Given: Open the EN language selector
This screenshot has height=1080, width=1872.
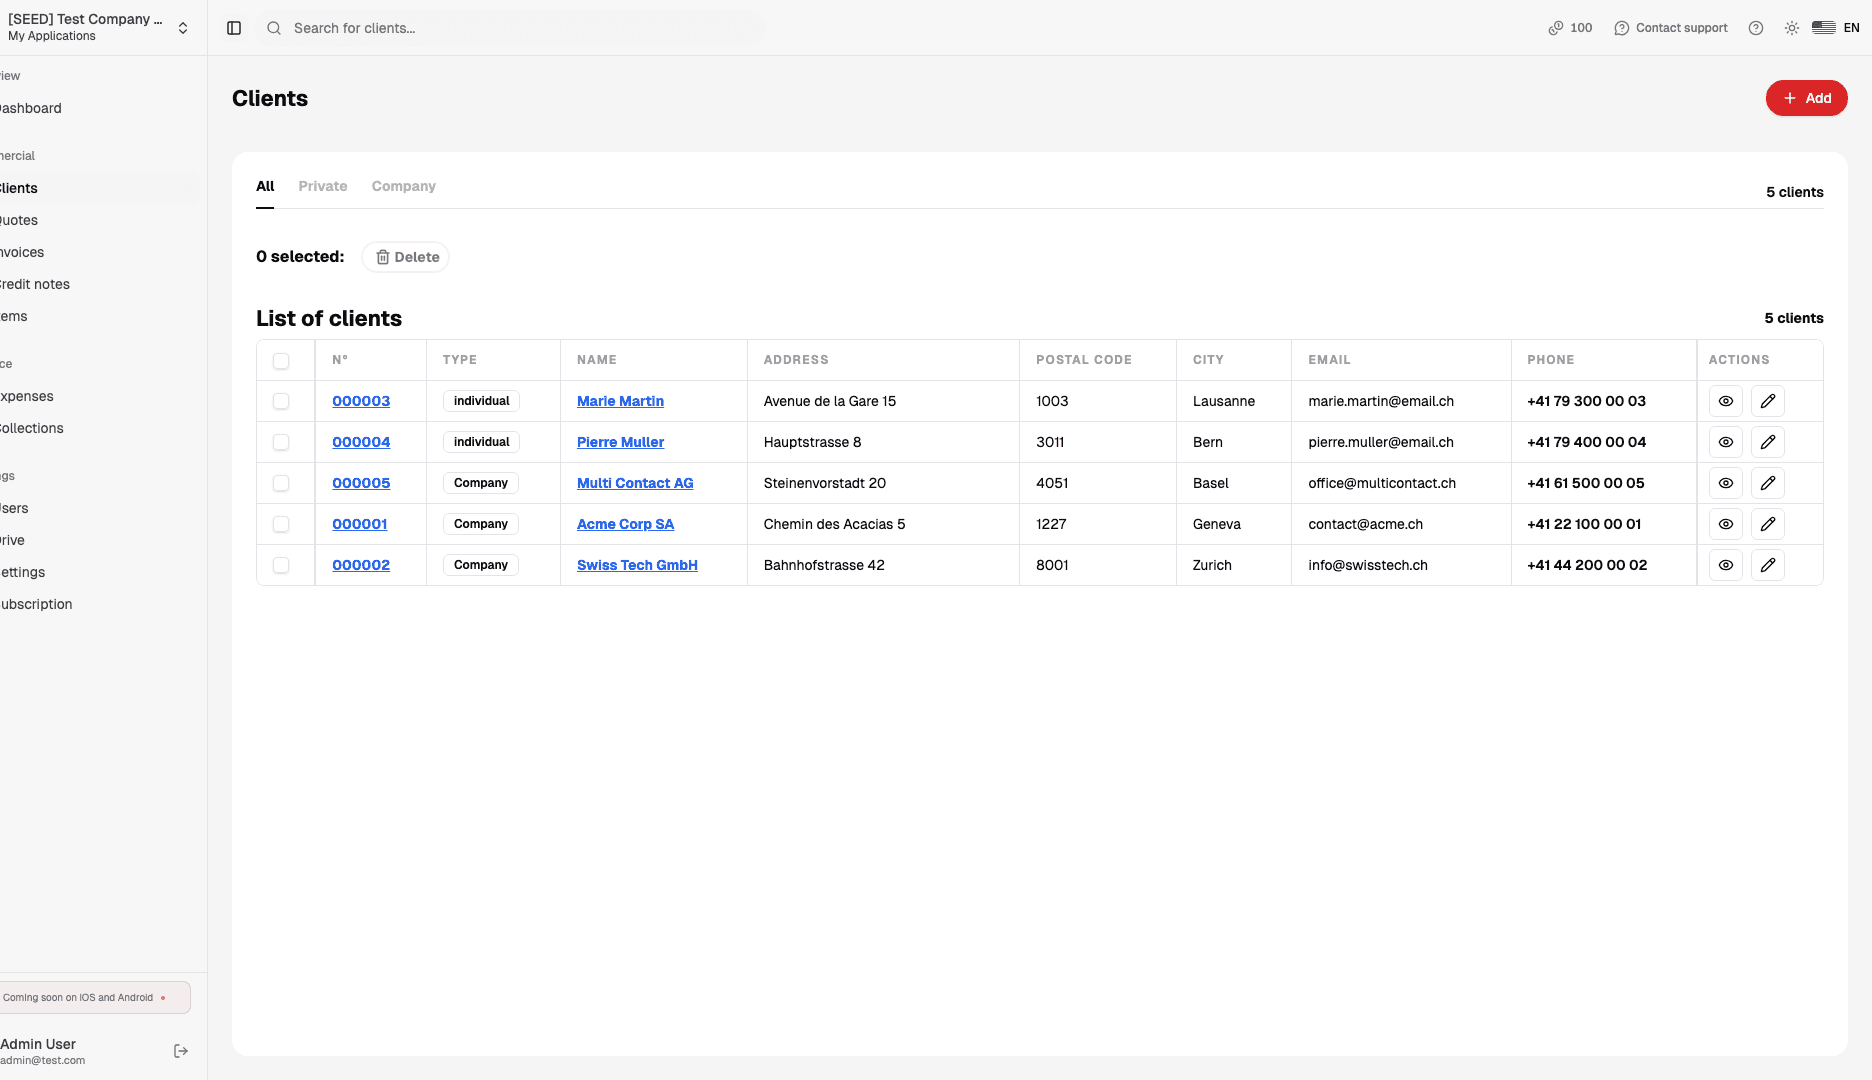Looking at the screenshot, I should pyautogui.click(x=1836, y=27).
